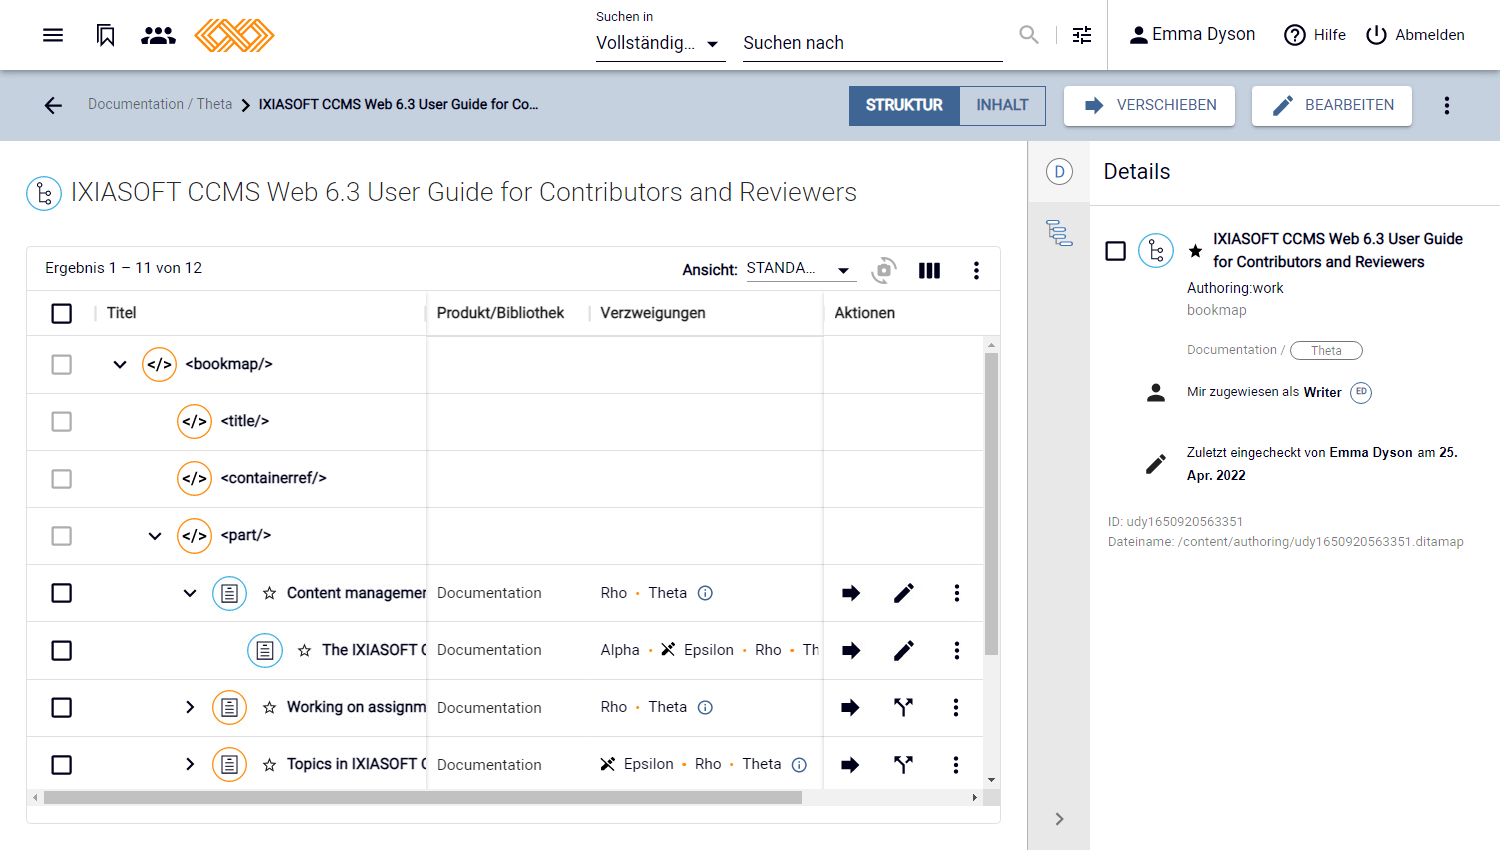Click the Details D panel icon

pos(1059,172)
